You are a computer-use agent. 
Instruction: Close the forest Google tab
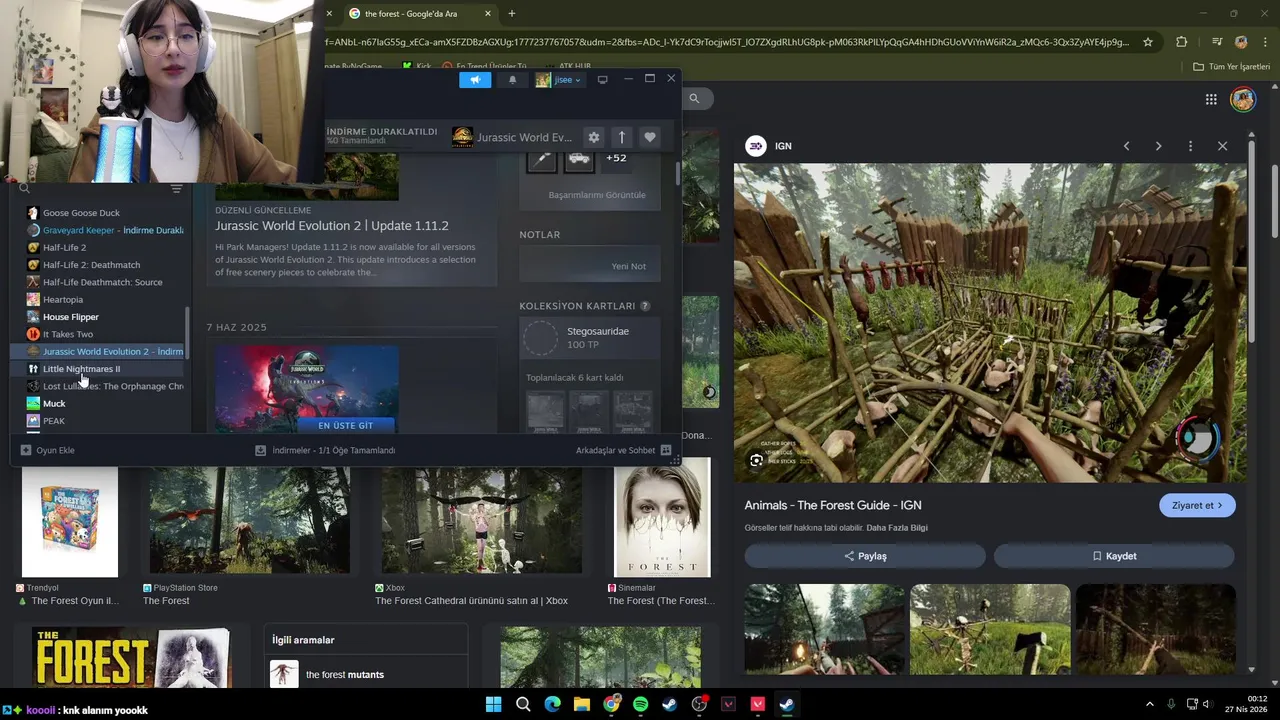point(488,13)
